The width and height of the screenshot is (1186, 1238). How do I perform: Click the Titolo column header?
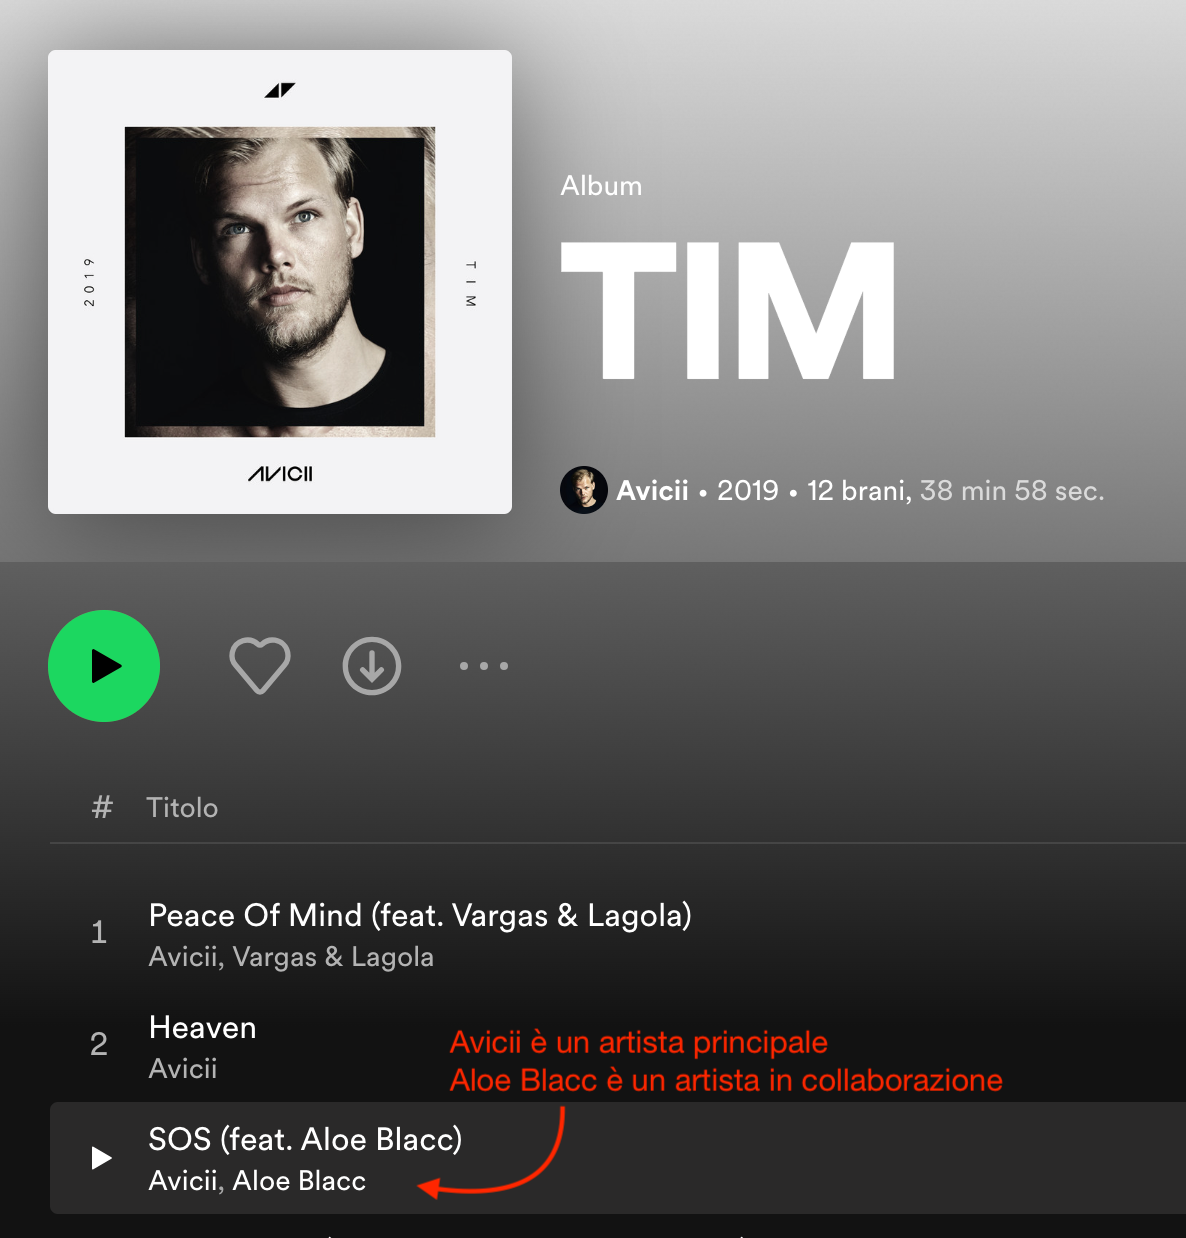(x=182, y=807)
